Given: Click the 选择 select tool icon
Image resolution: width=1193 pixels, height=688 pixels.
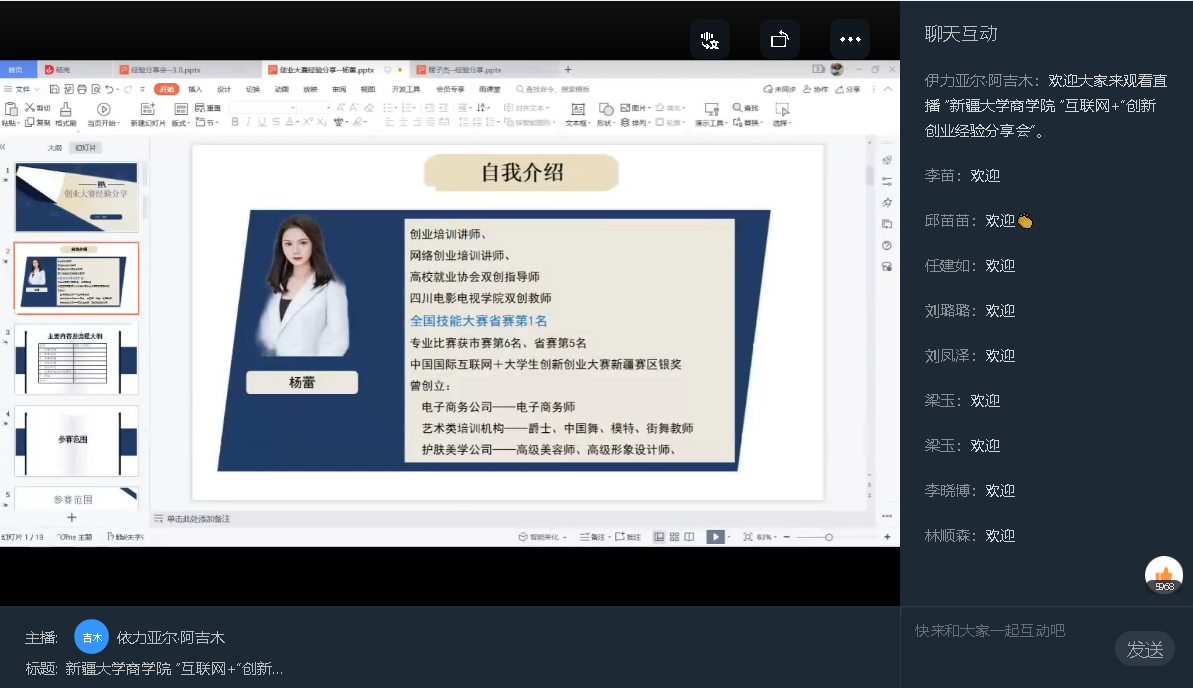Looking at the screenshot, I should 781,110.
